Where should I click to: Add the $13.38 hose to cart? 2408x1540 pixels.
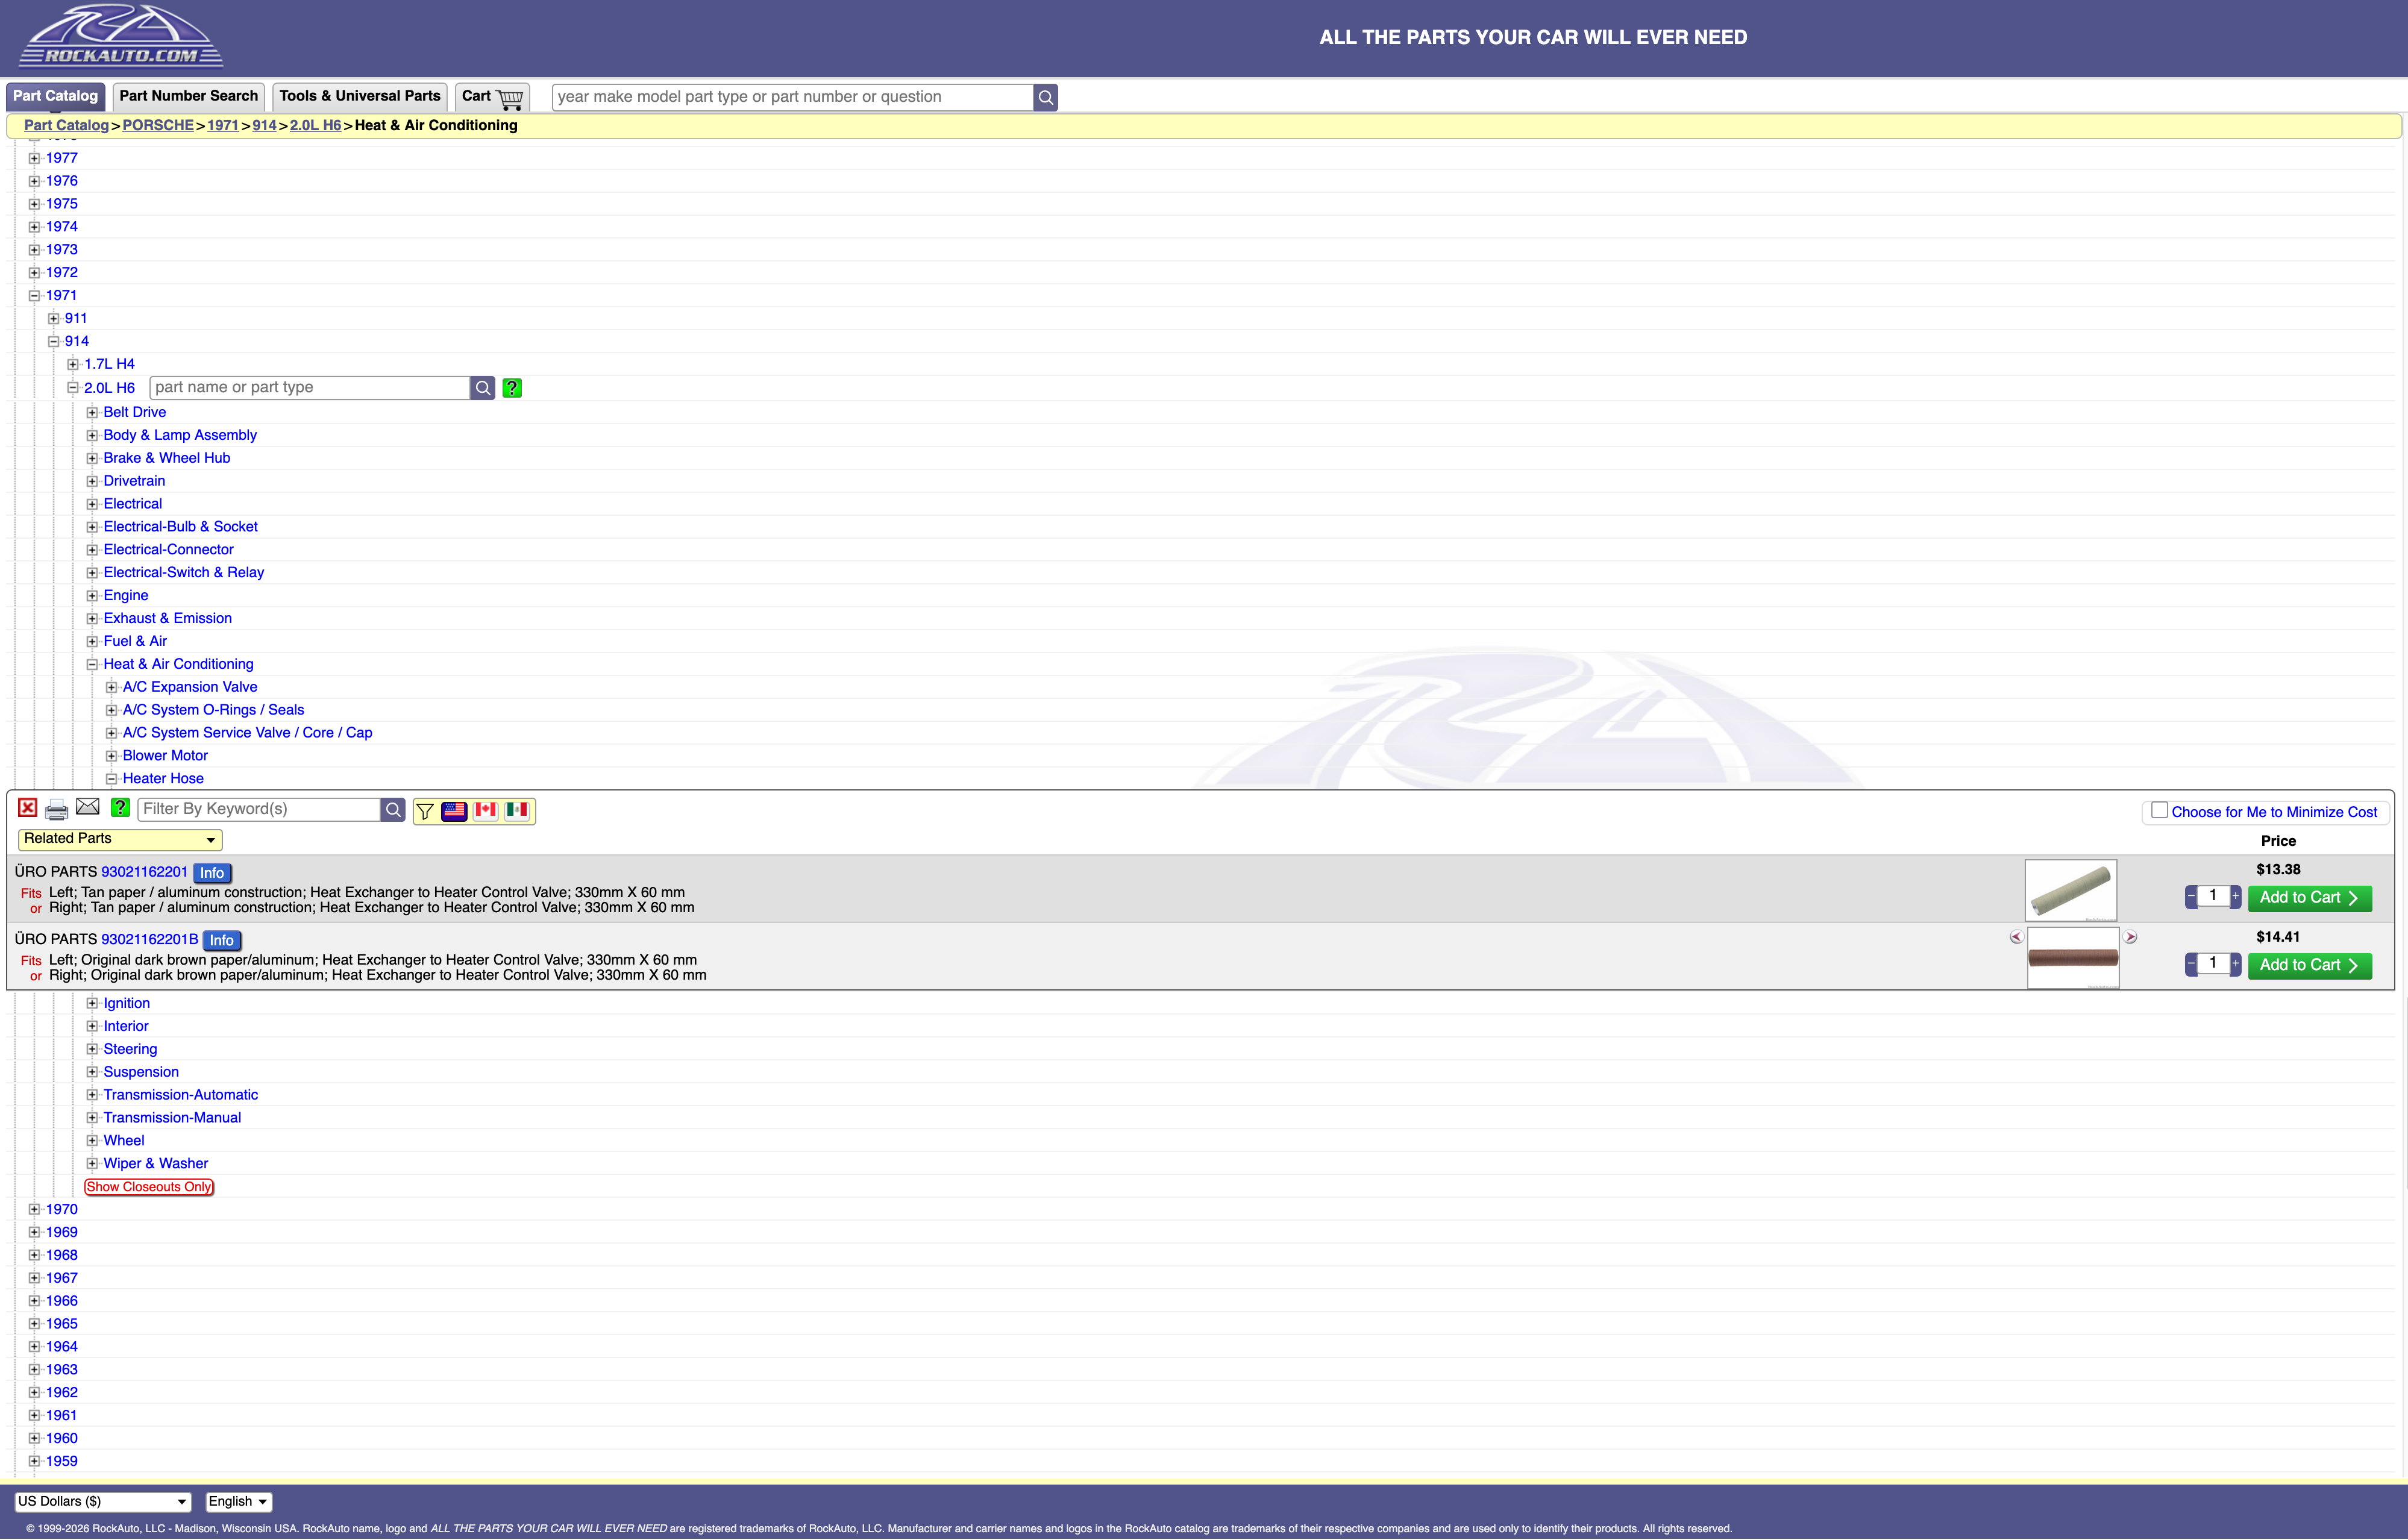(x=2309, y=898)
